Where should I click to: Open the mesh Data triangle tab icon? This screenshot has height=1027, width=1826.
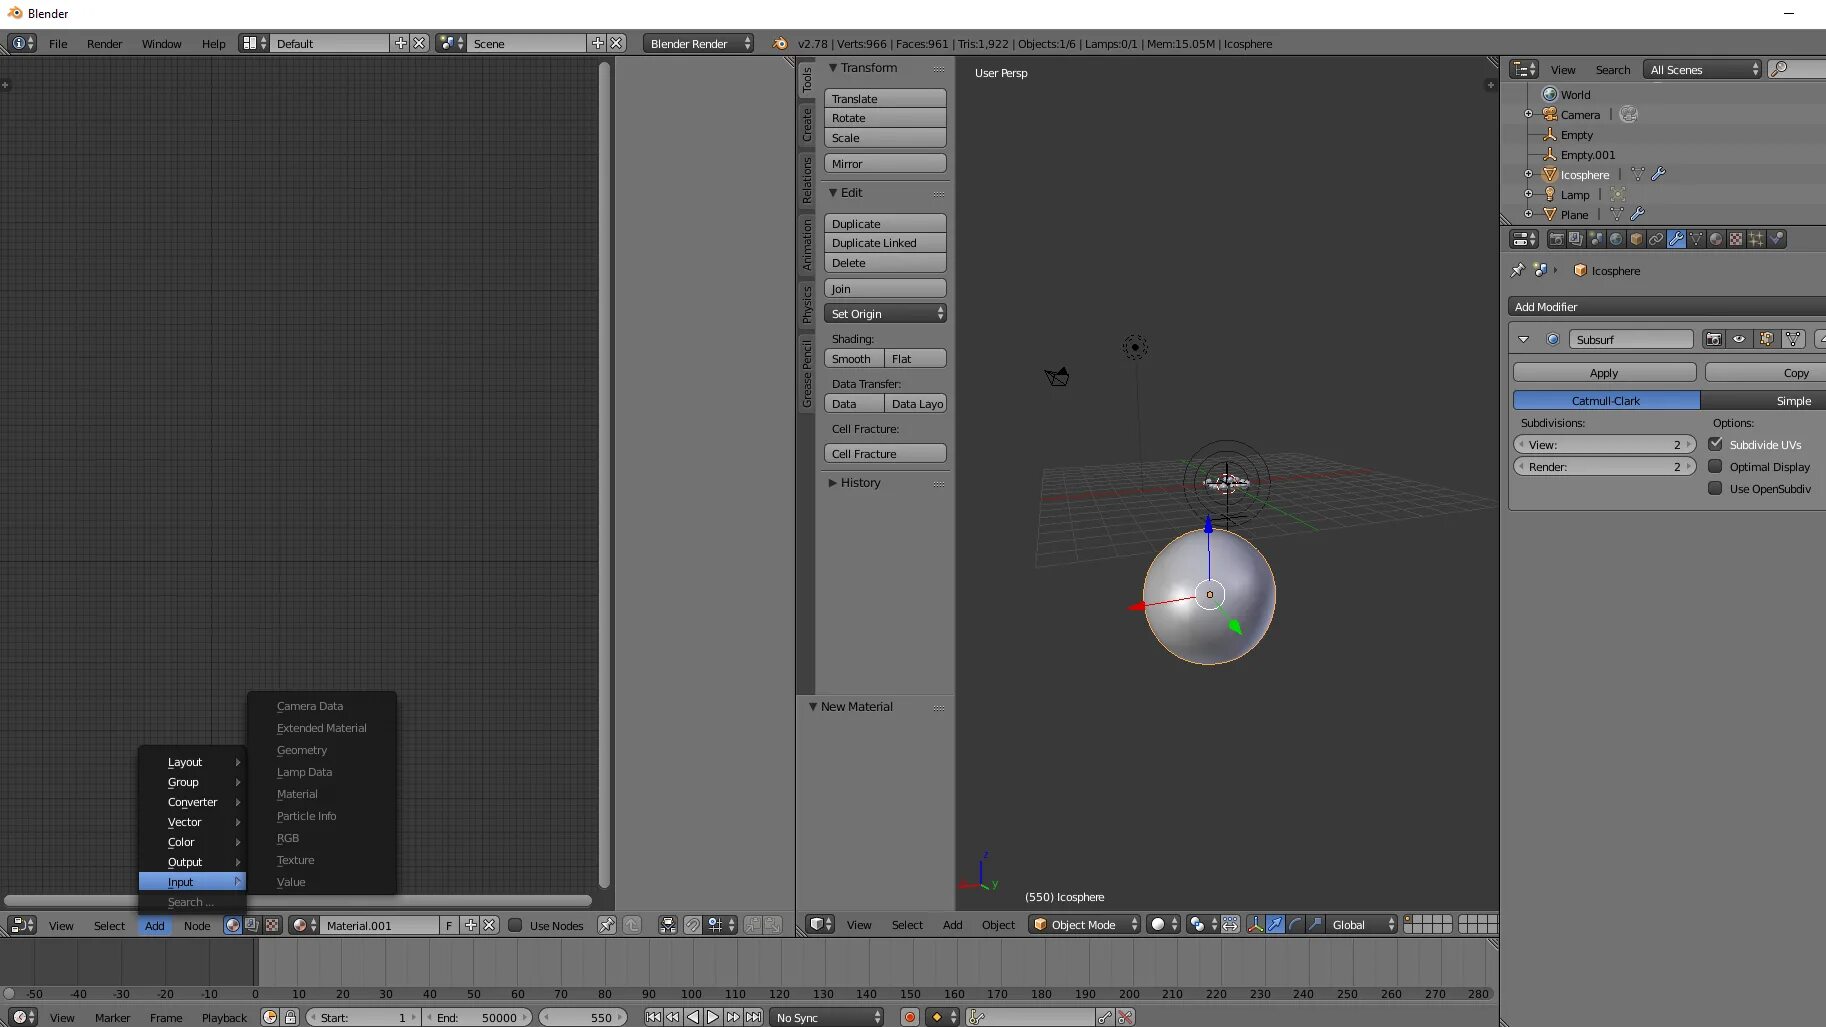[1696, 239]
